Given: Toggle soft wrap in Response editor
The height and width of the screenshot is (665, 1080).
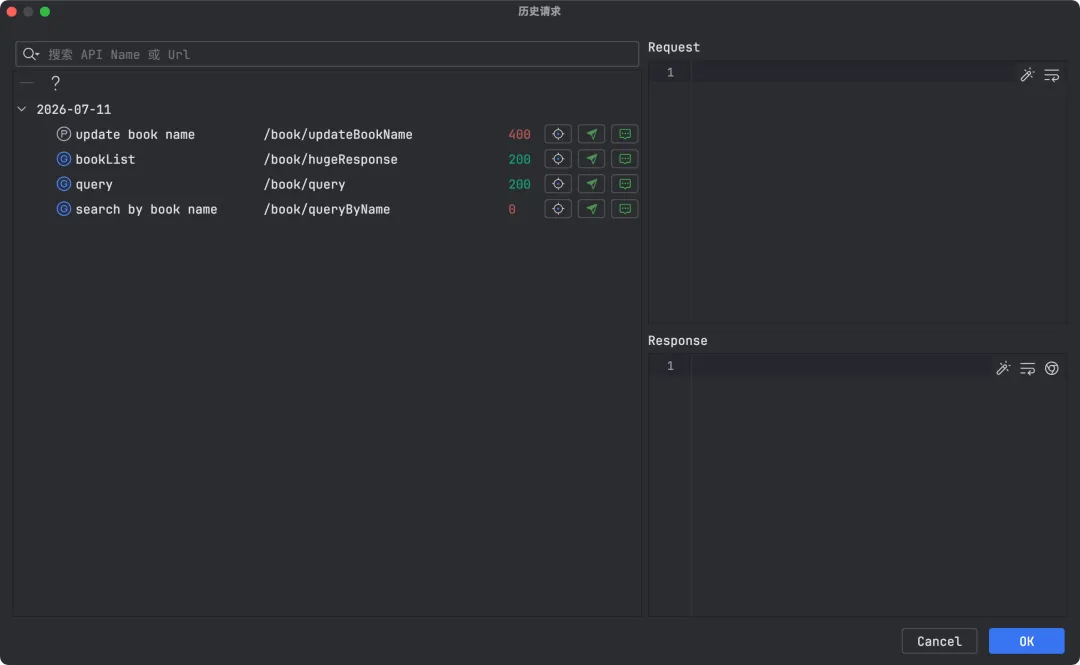Looking at the screenshot, I should click(1028, 368).
